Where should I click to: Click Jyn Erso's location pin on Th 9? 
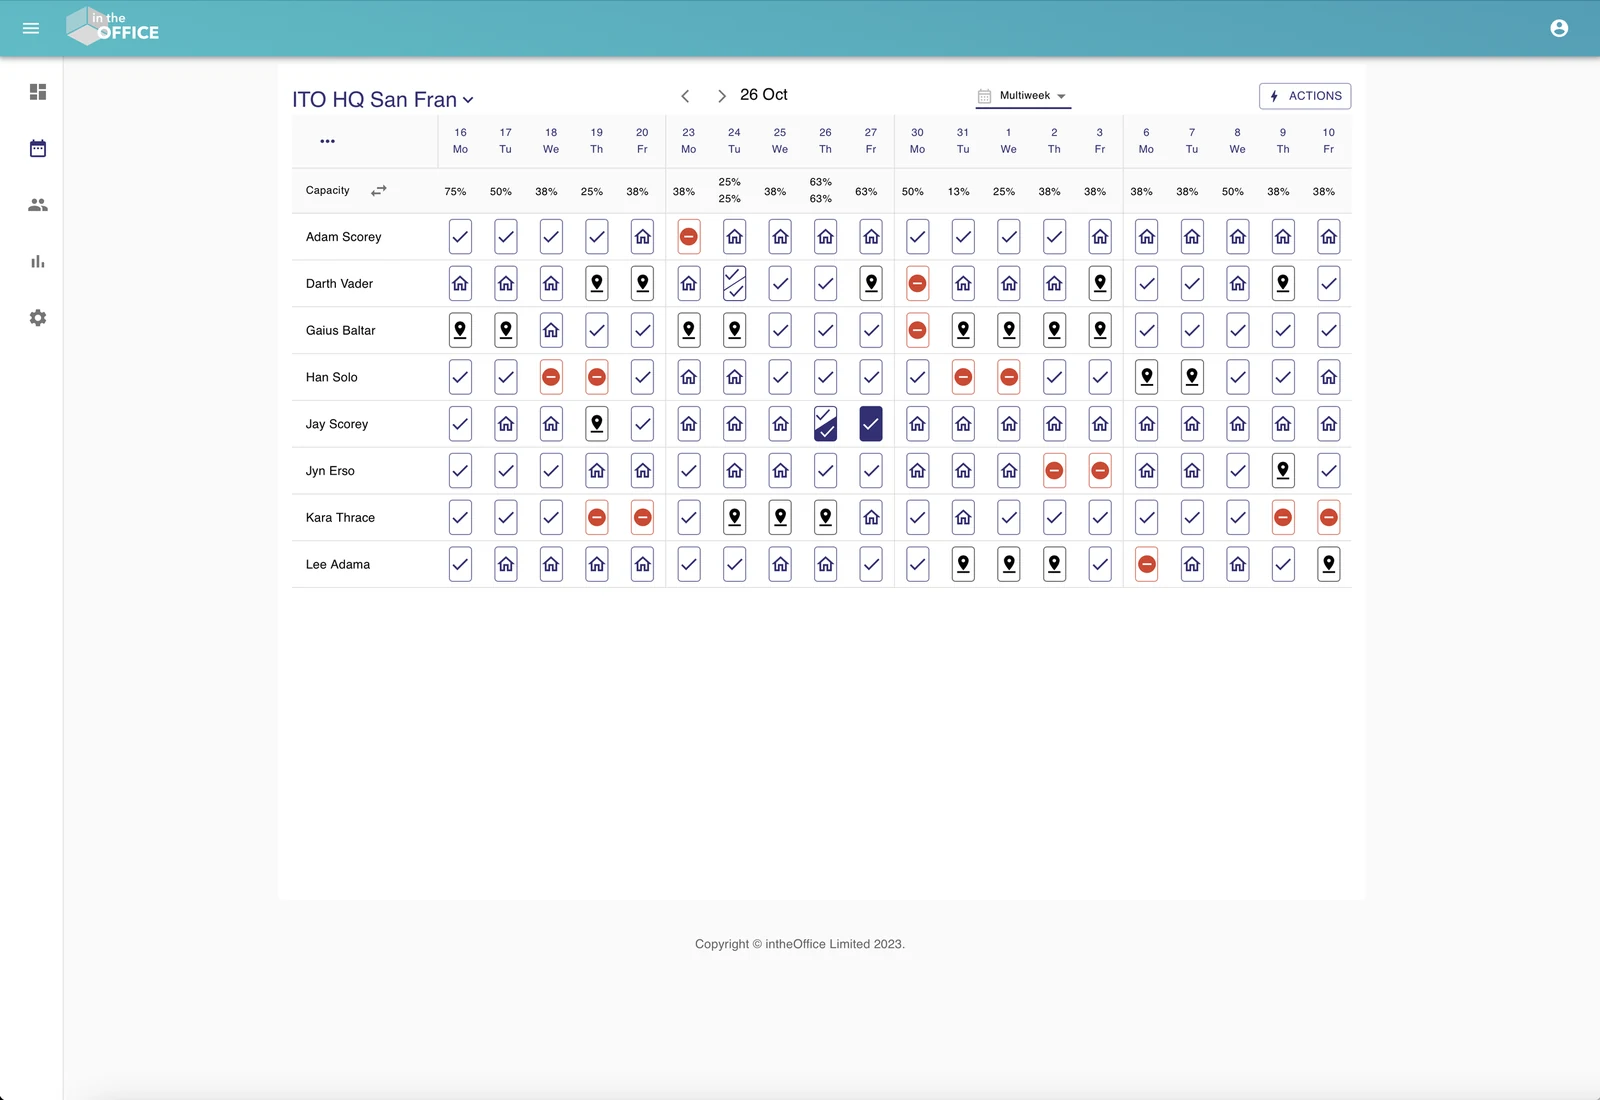[x=1283, y=471]
